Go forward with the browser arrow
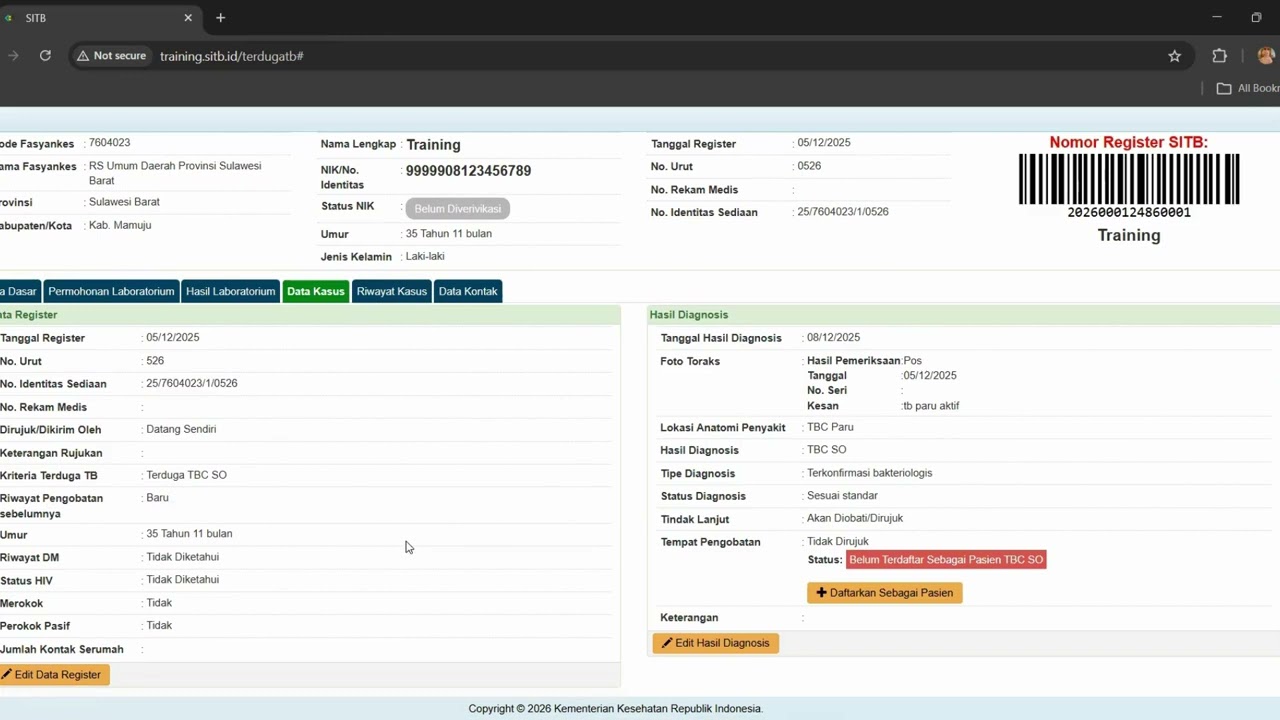The image size is (1280, 720). point(13,56)
